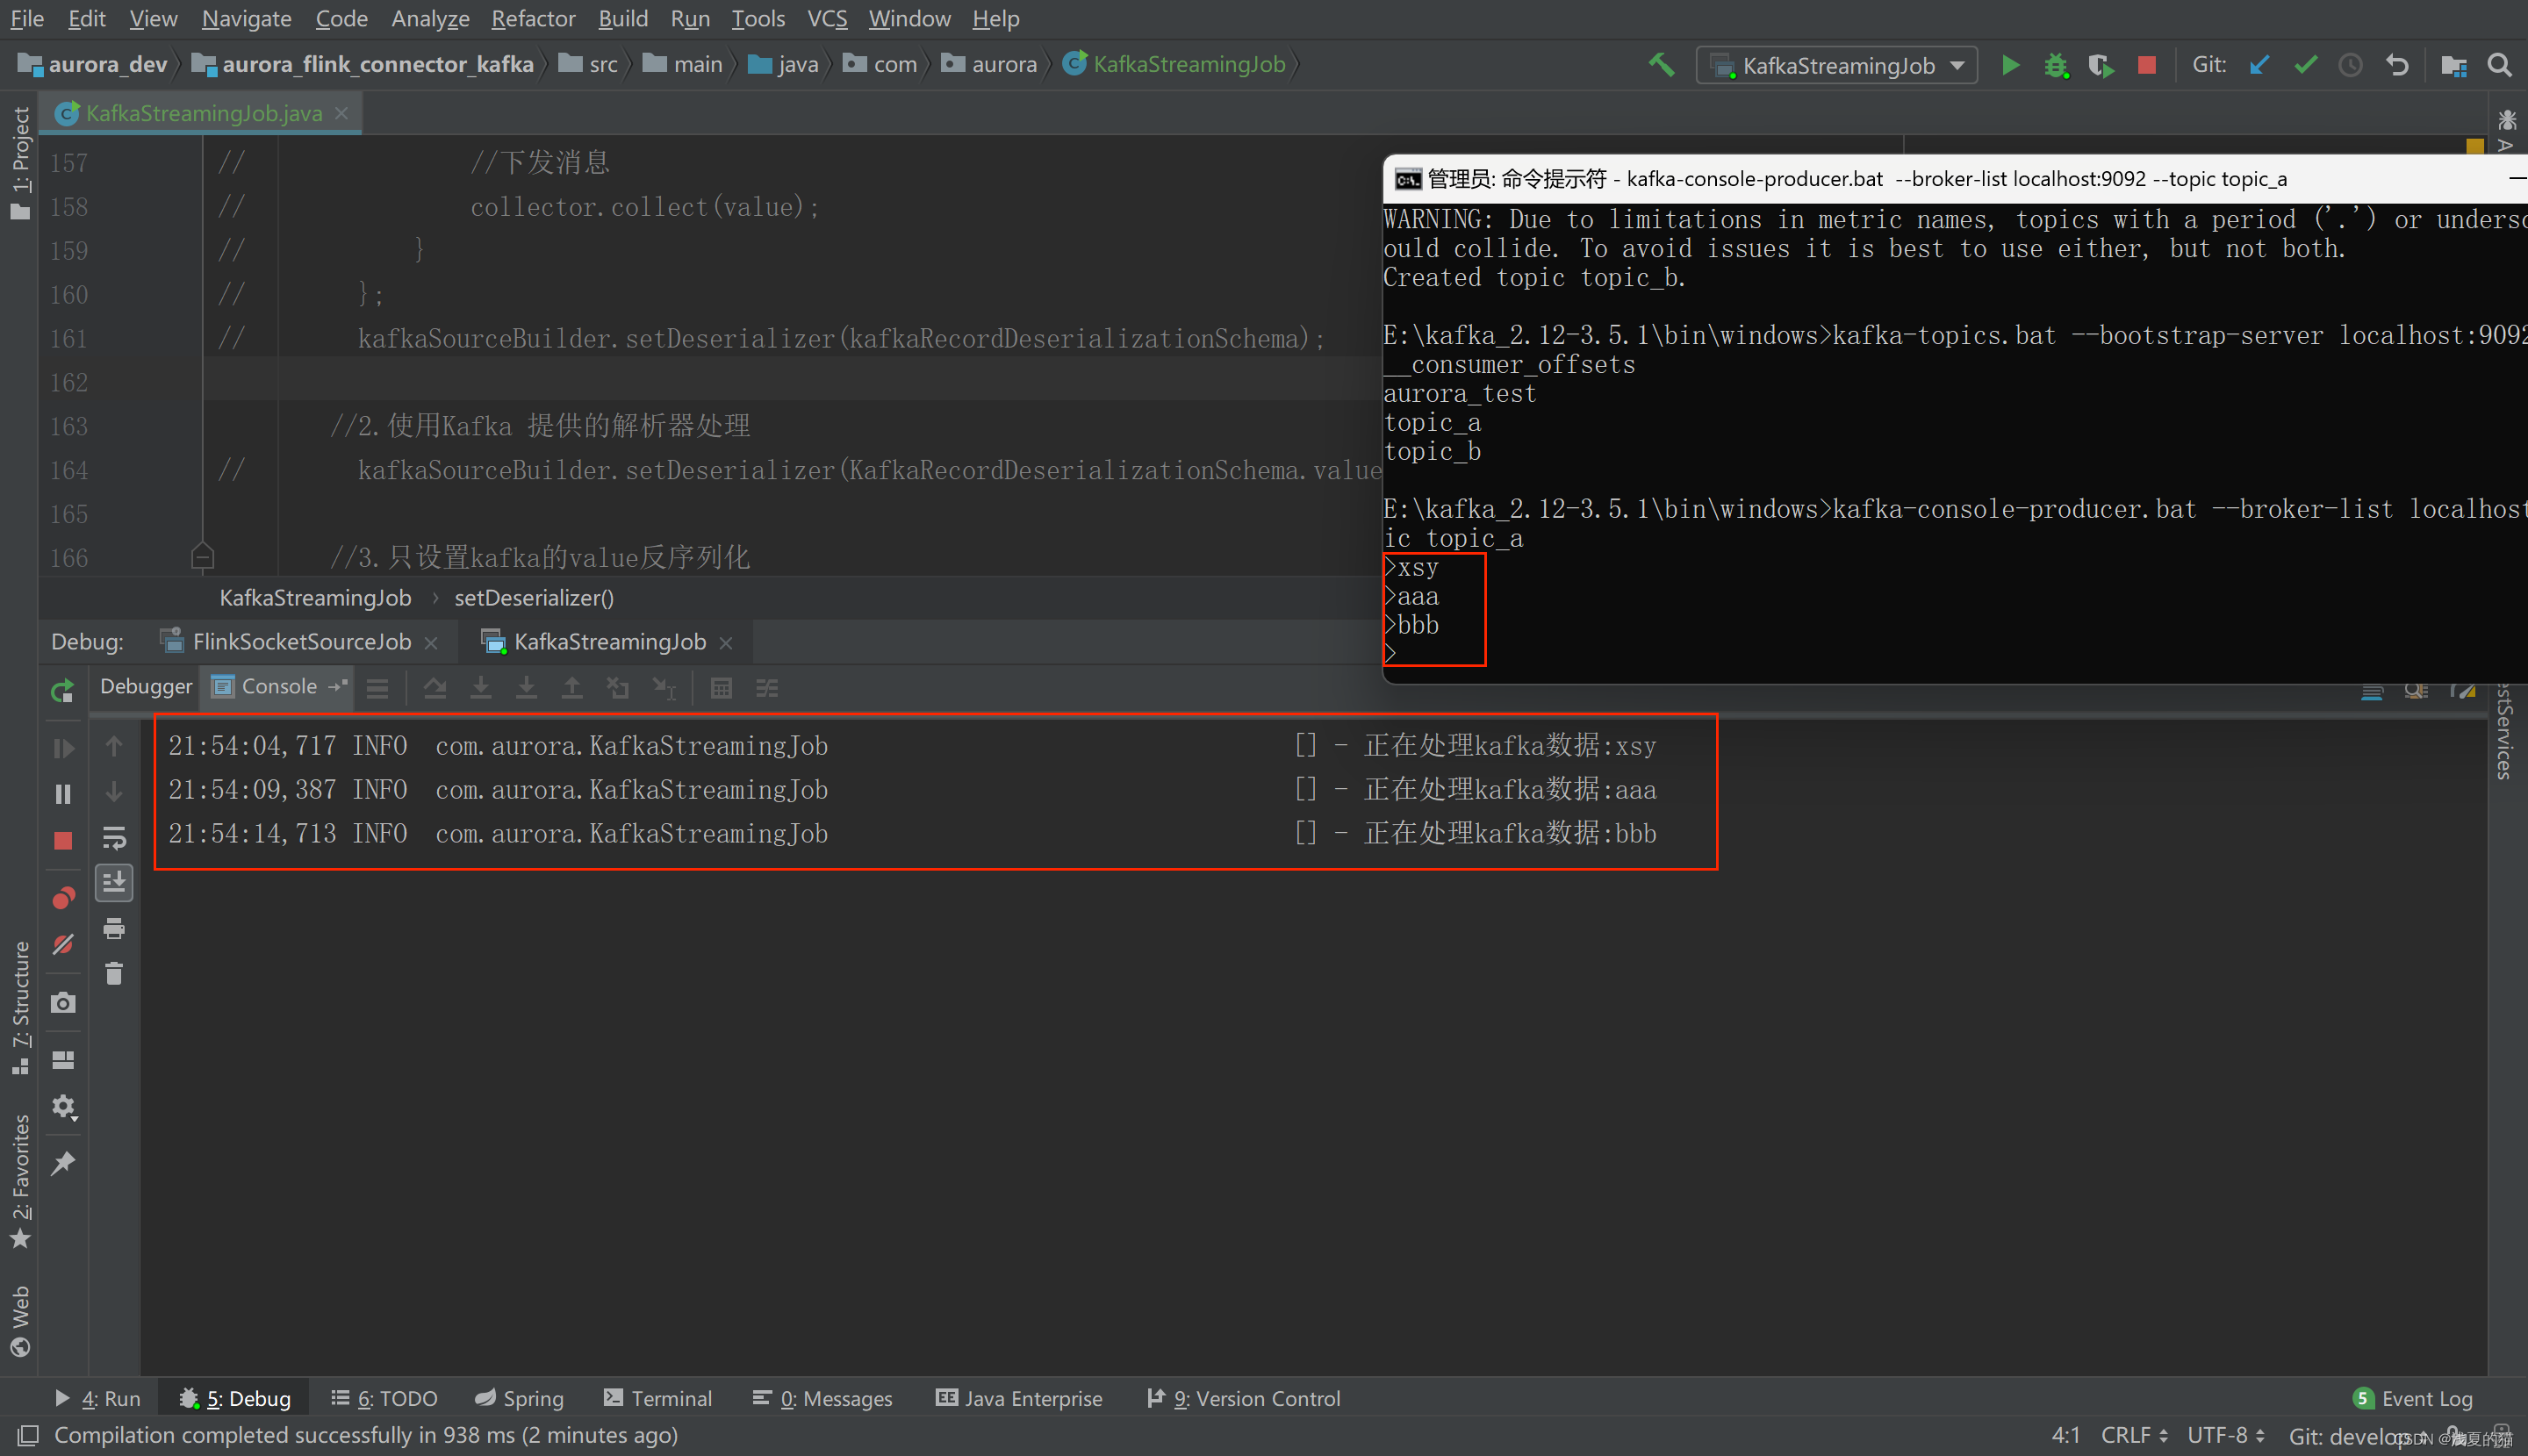
Task: Click the green Run button in toolbar
Action: click(x=2010, y=65)
